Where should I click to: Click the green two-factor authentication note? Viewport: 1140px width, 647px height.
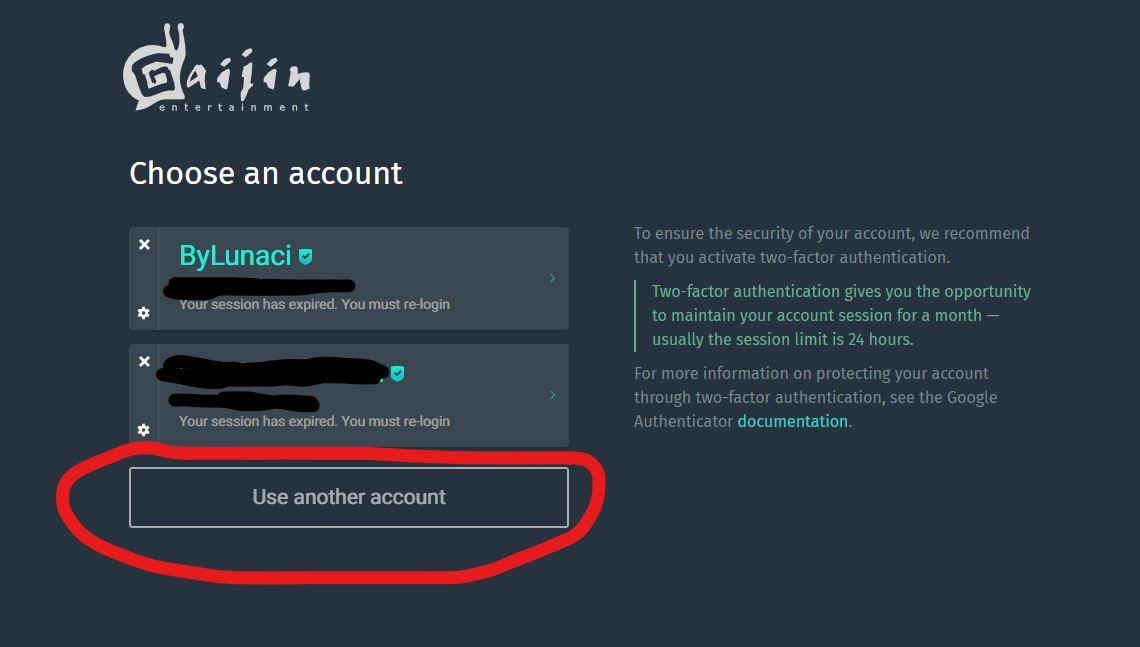[x=841, y=315]
